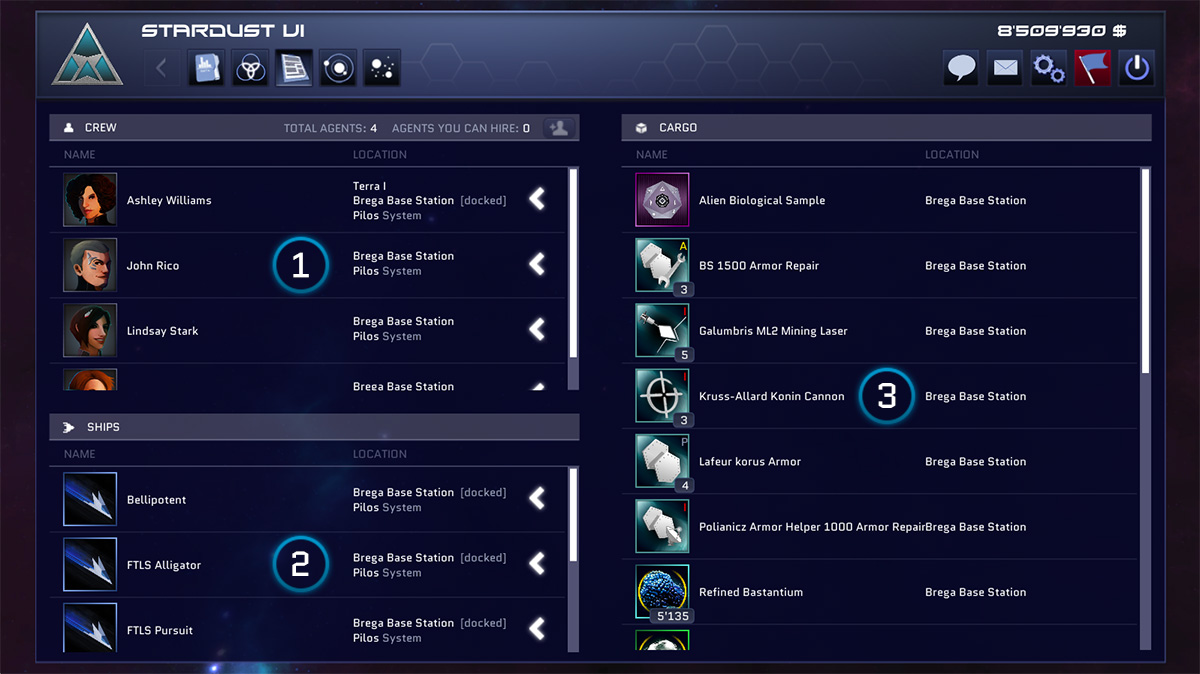
Task: Select the assets list tab icon
Action: pos(294,68)
